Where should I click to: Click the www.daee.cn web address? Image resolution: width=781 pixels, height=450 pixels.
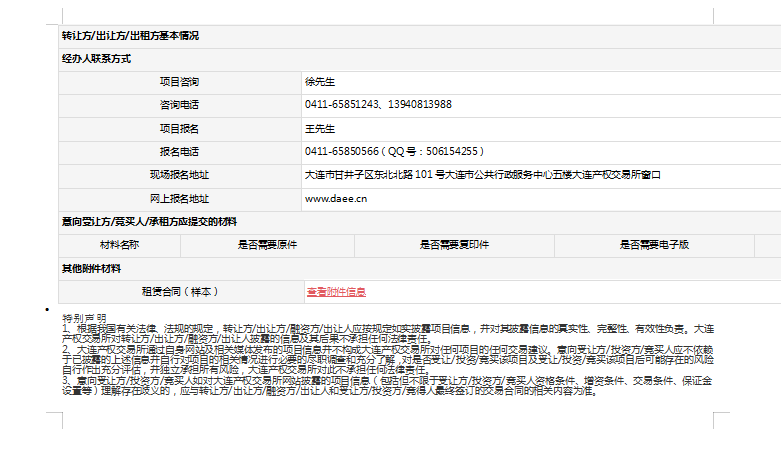click(336, 198)
